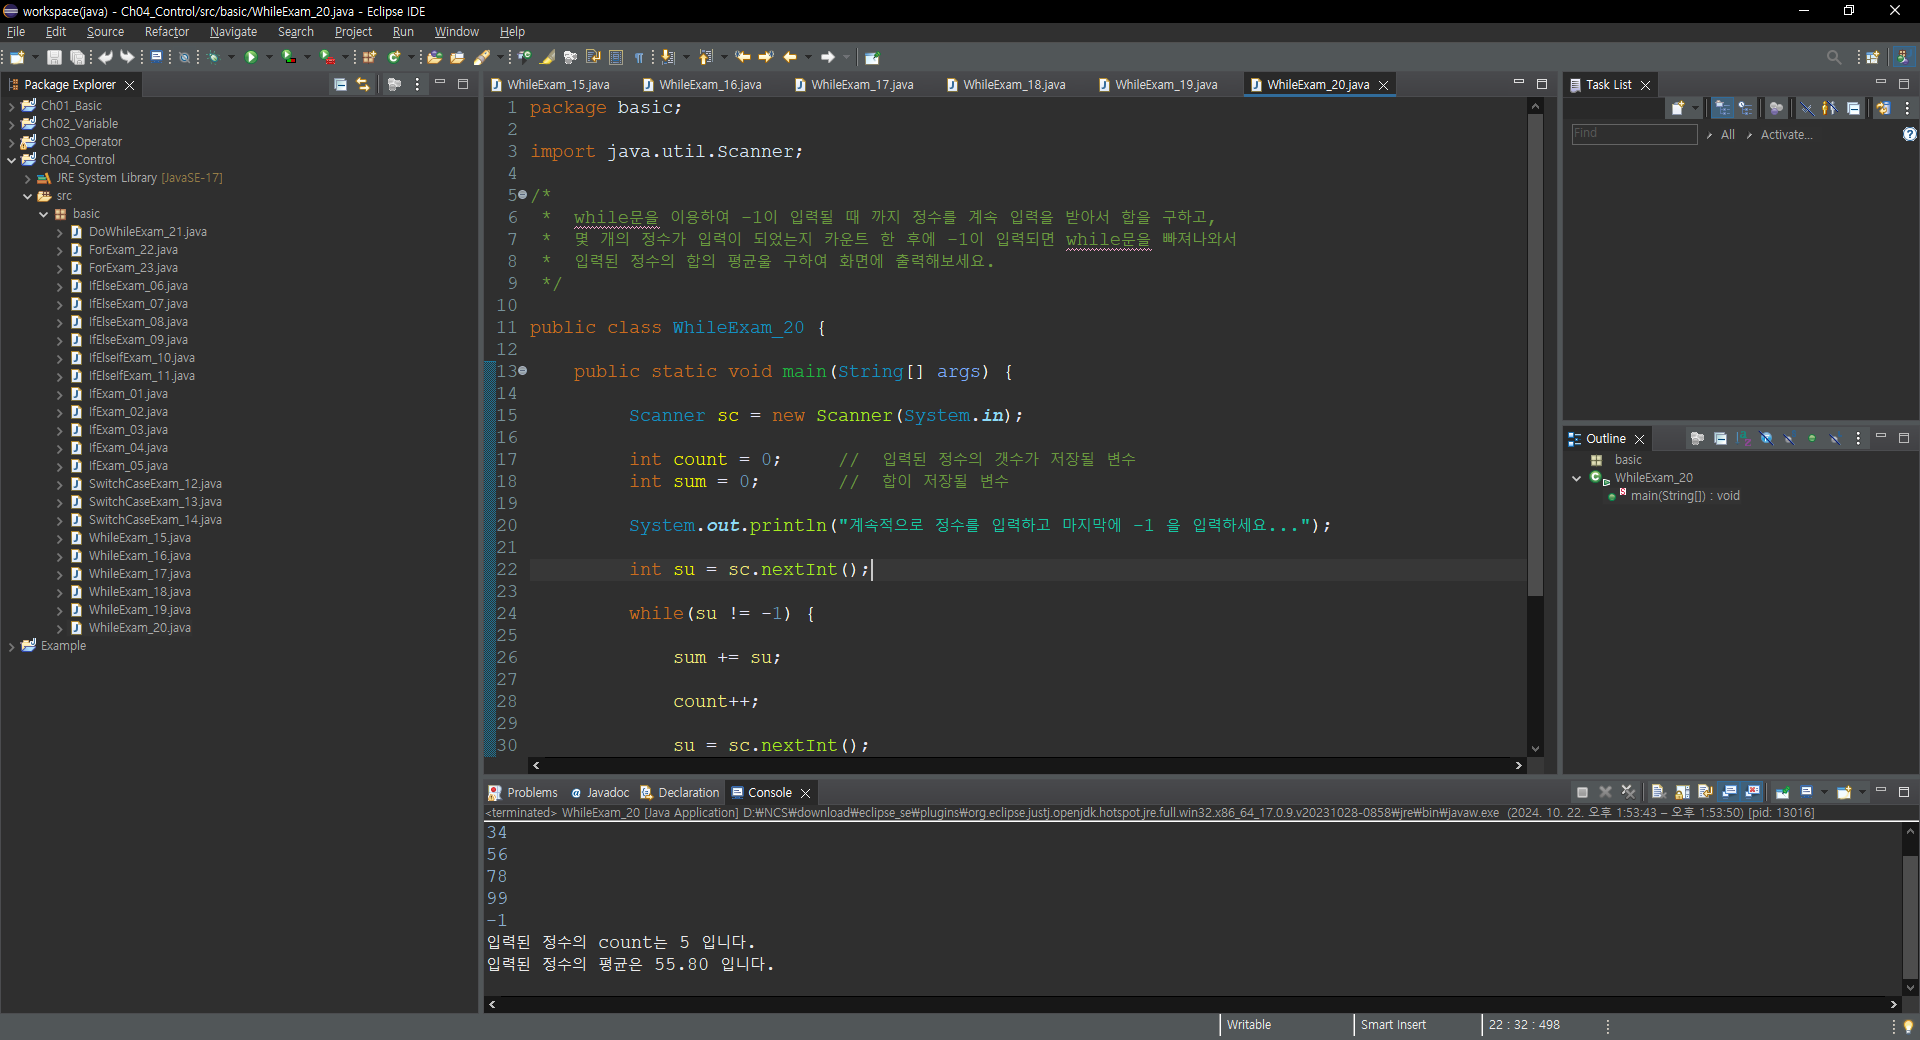Start debugging with the bug icon

click(213, 57)
